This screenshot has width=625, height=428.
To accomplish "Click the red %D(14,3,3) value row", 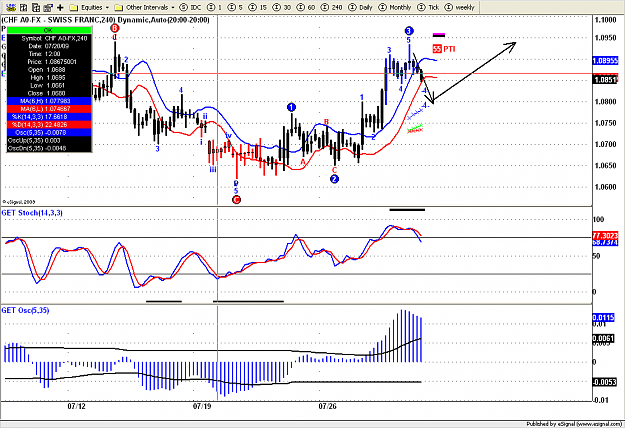I will click(49, 125).
